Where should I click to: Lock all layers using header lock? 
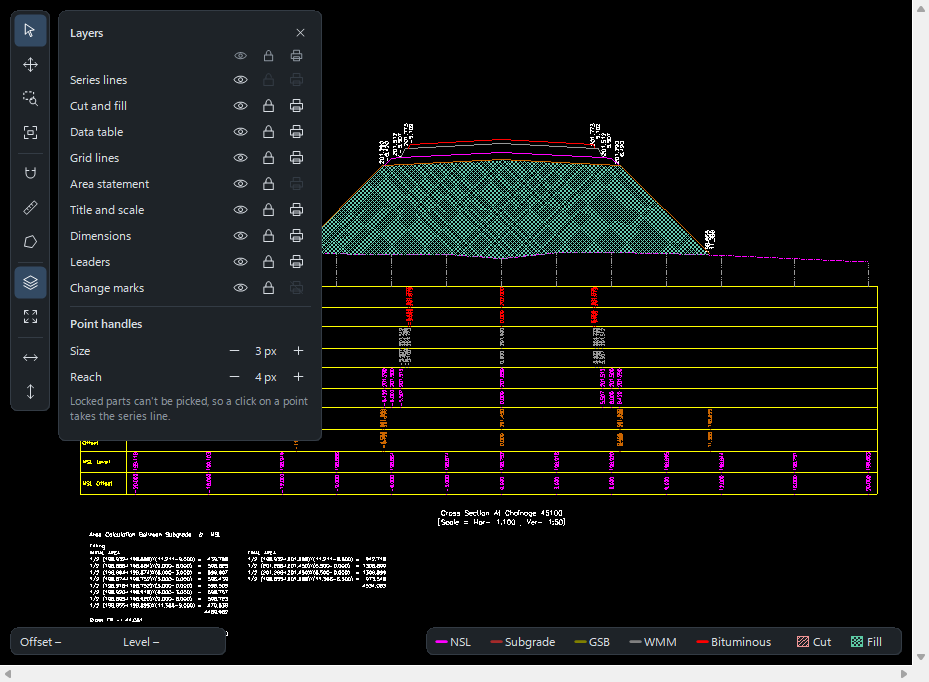coord(268,56)
